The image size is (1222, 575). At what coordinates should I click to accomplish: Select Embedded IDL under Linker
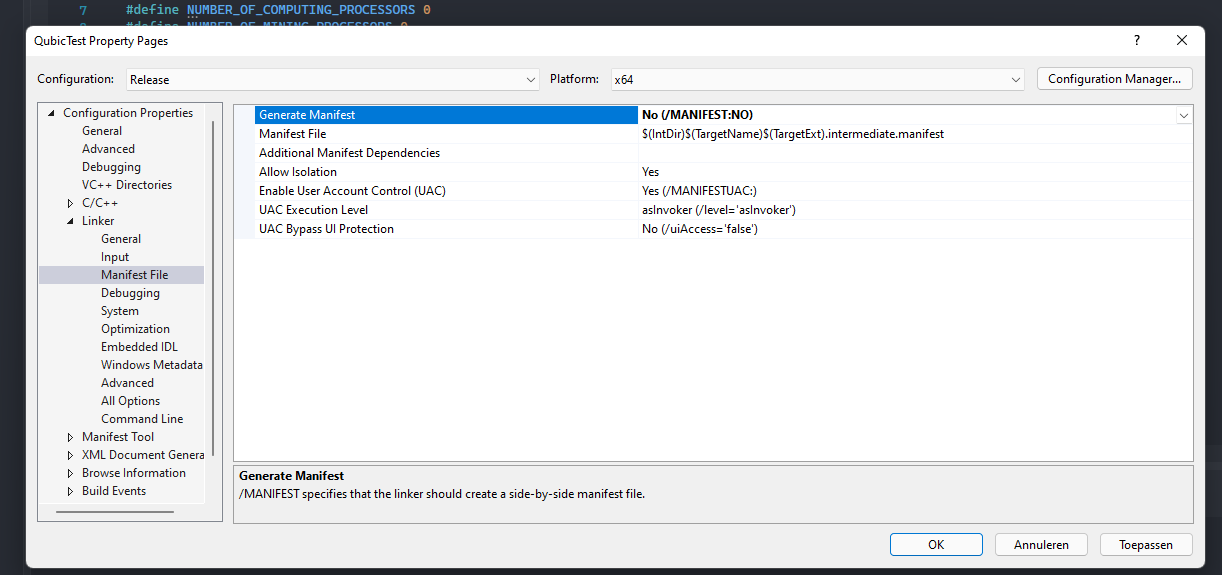(x=139, y=347)
